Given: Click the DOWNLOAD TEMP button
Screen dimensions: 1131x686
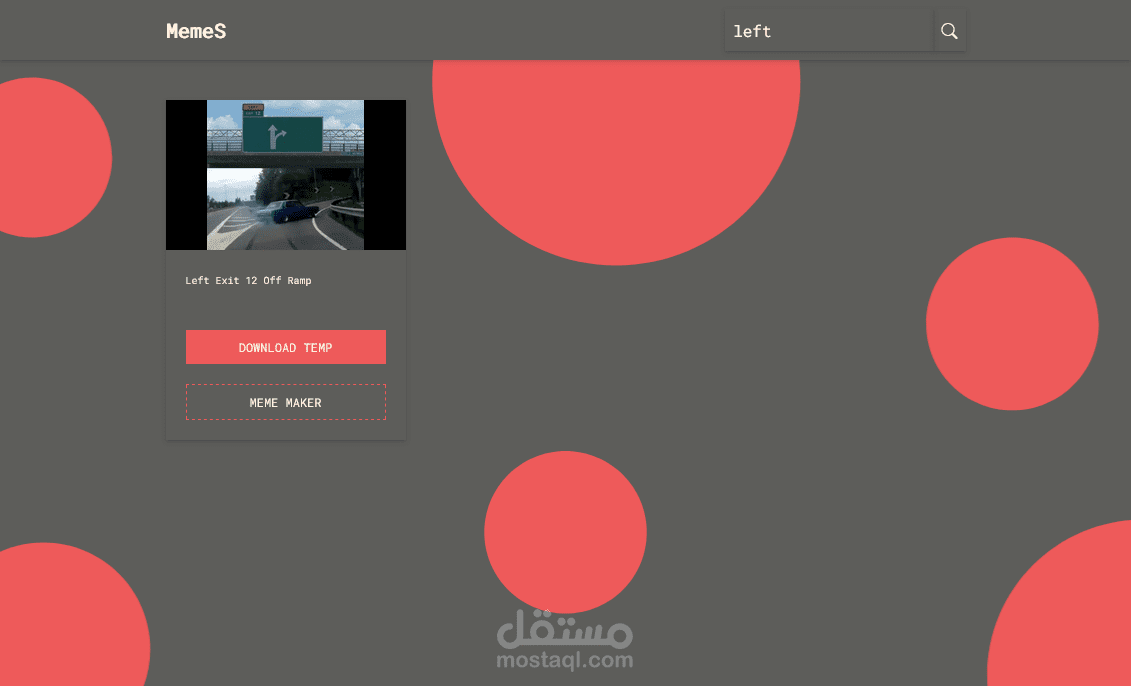Looking at the screenshot, I should [286, 347].
